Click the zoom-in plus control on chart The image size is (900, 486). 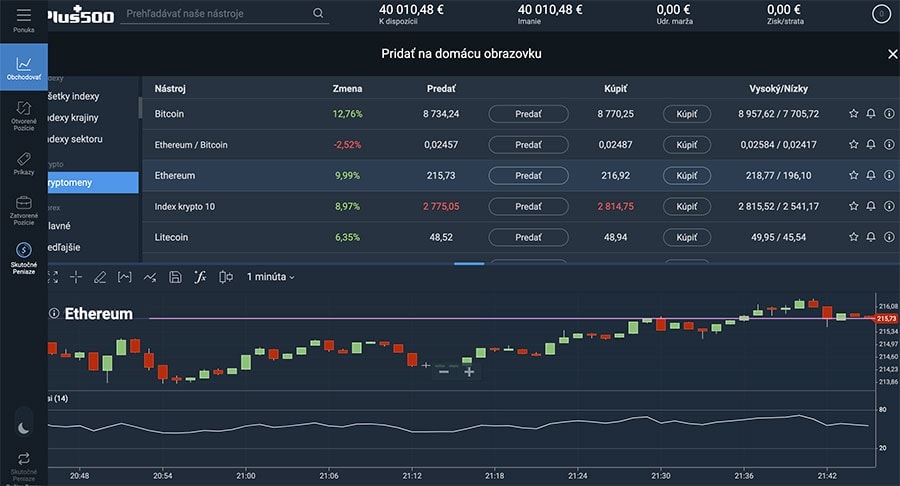[x=469, y=372]
